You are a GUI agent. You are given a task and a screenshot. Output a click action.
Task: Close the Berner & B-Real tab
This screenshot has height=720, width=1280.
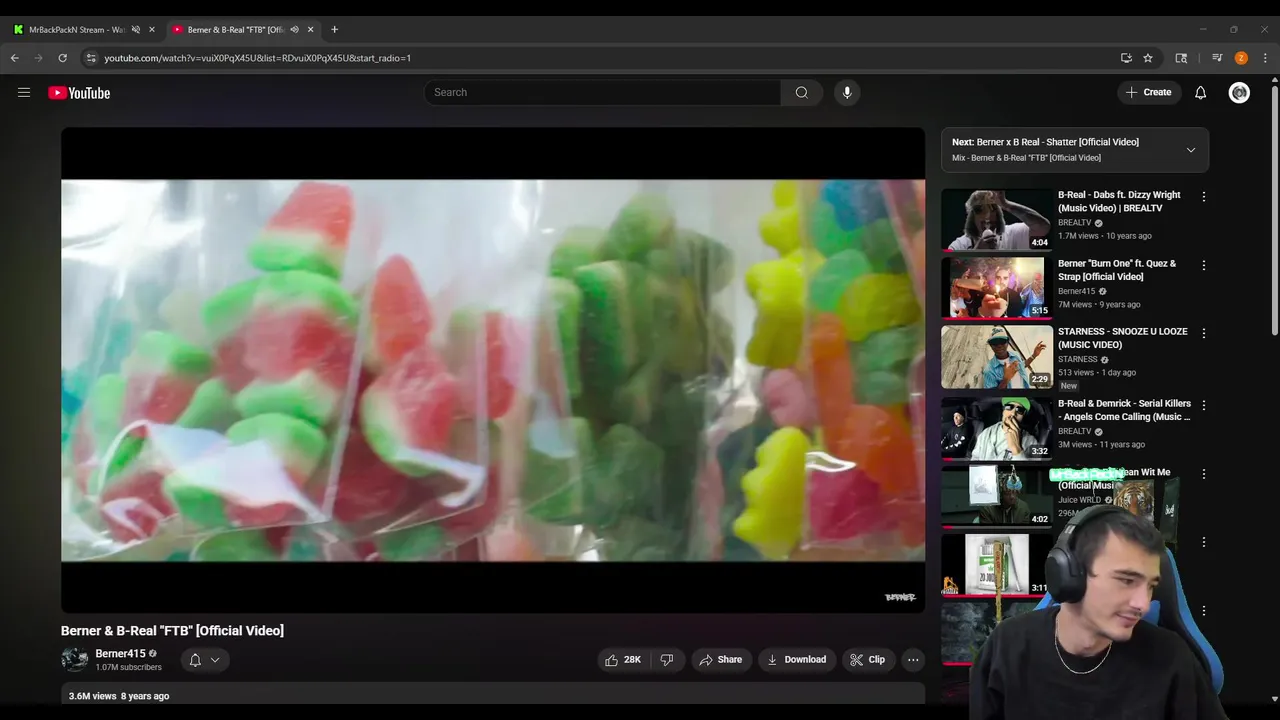tap(310, 30)
